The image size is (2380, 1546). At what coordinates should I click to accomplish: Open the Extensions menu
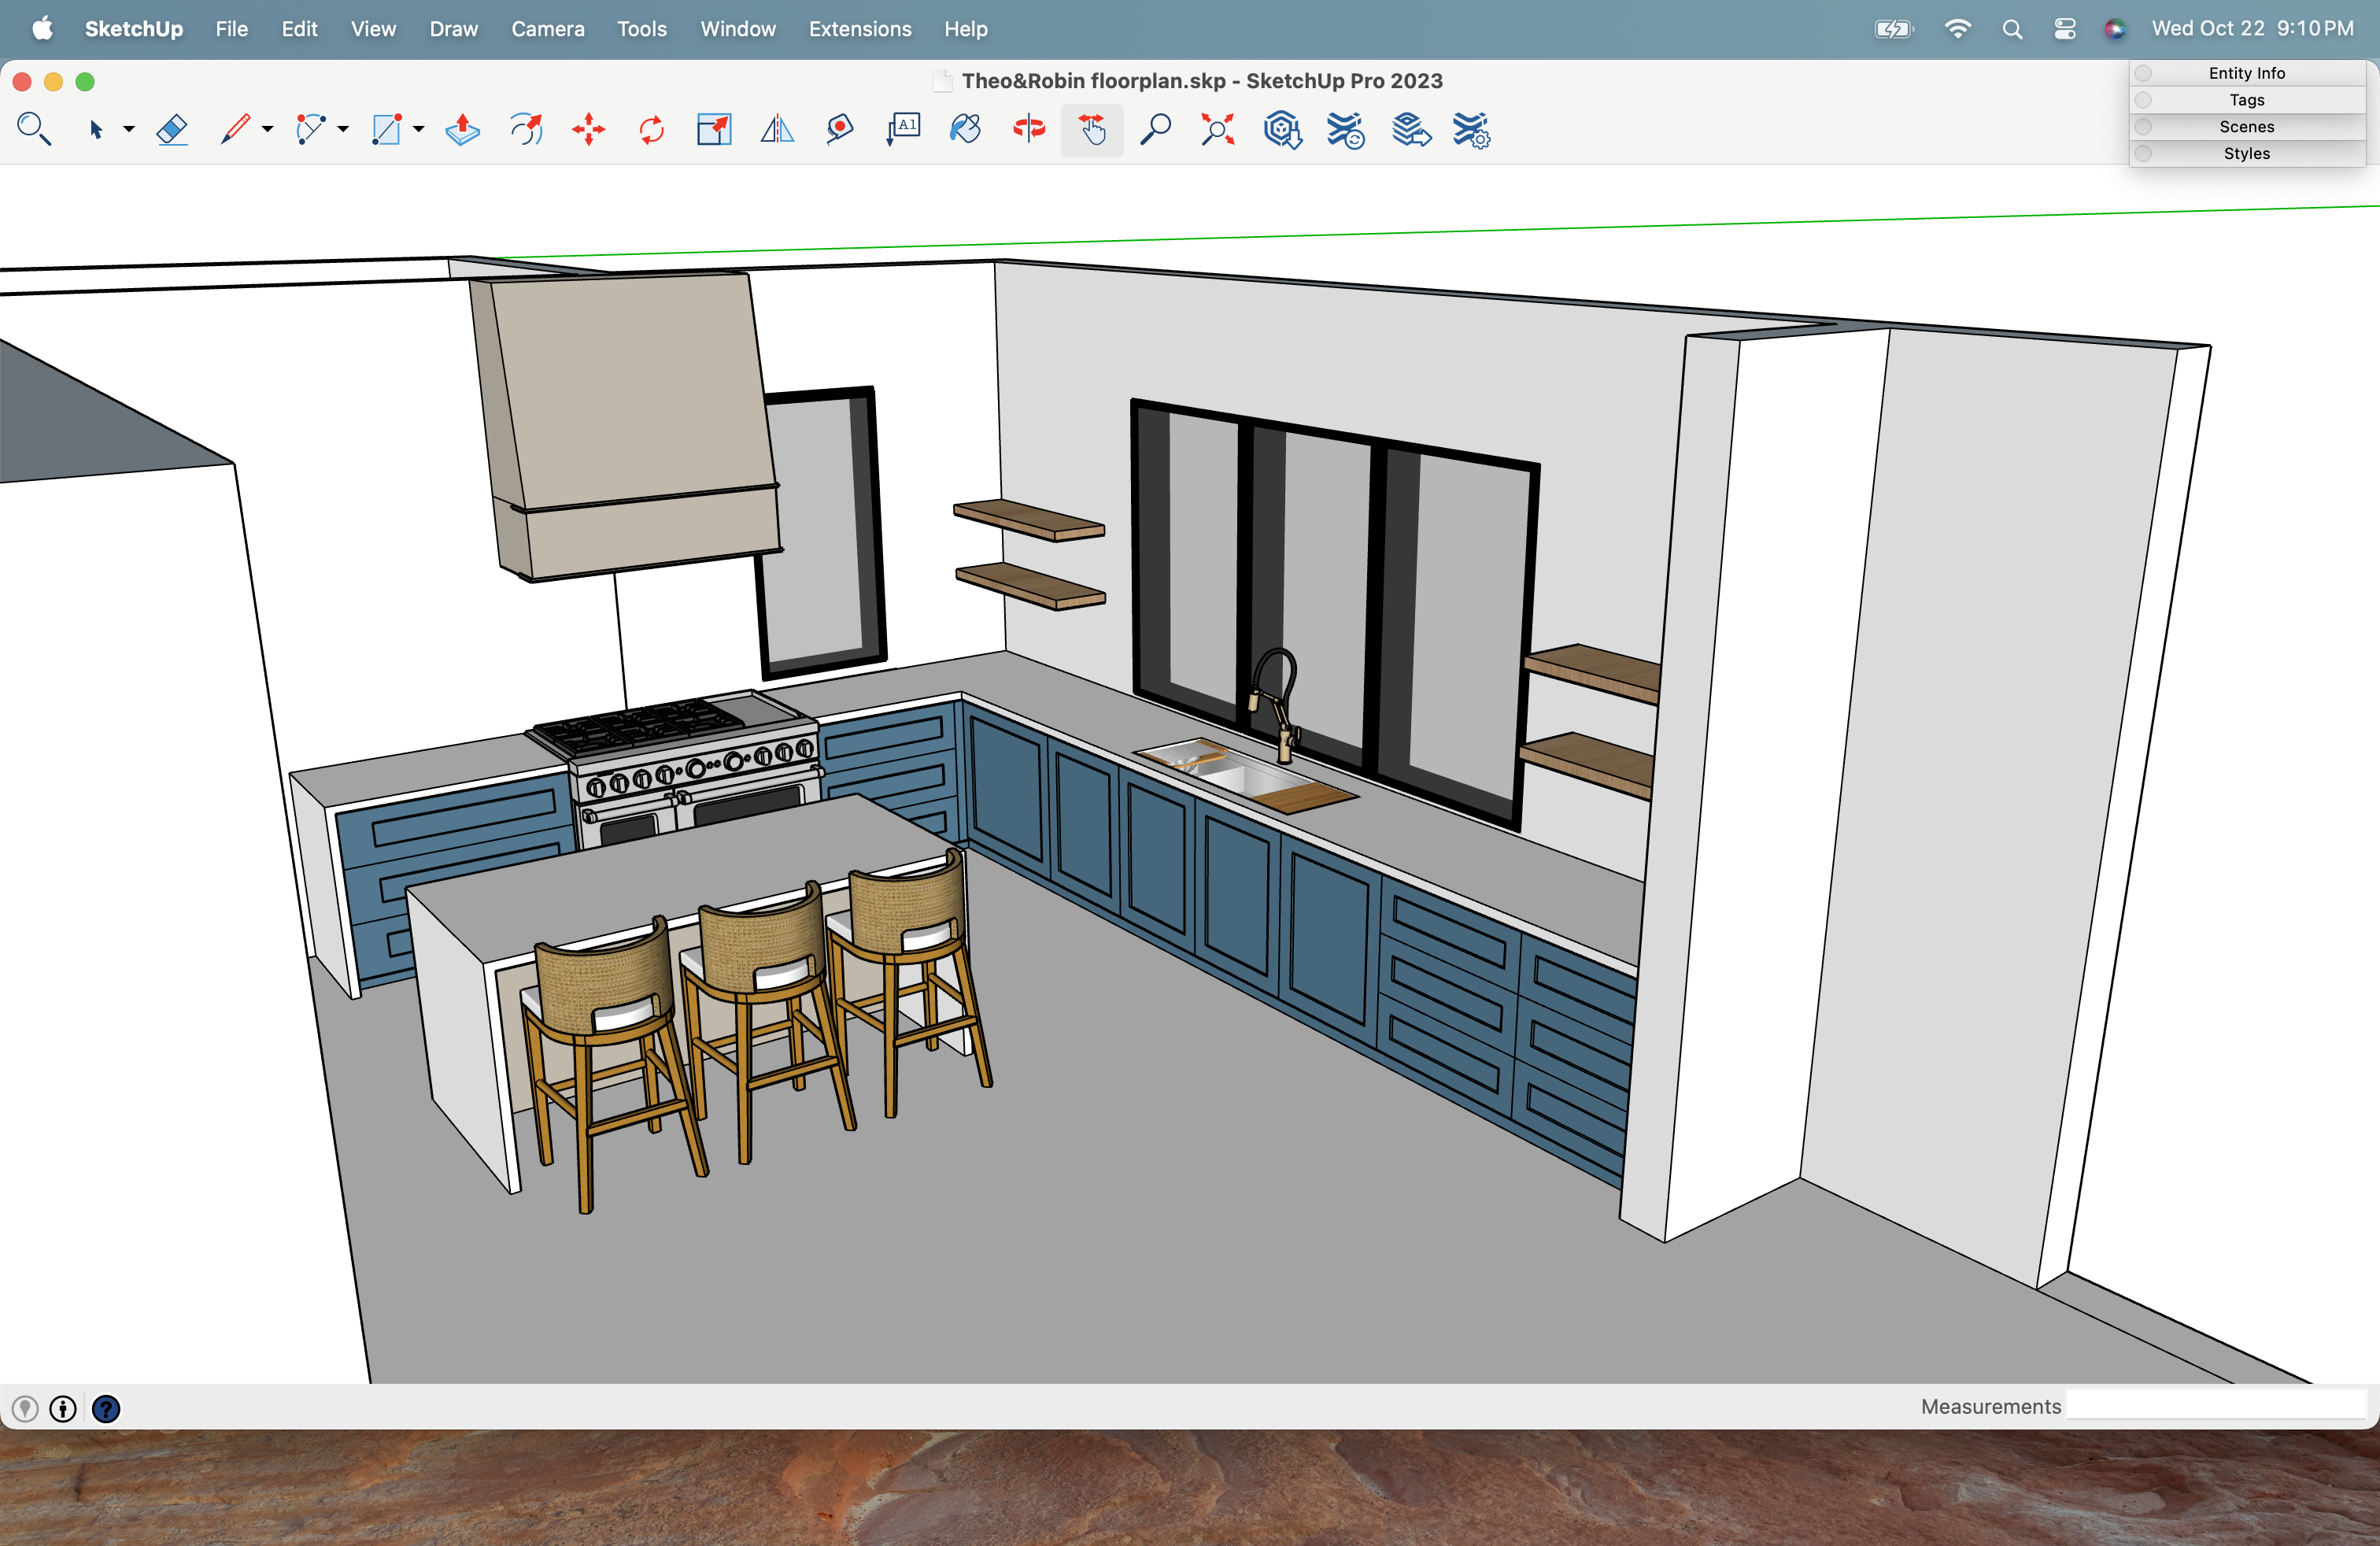point(859,29)
